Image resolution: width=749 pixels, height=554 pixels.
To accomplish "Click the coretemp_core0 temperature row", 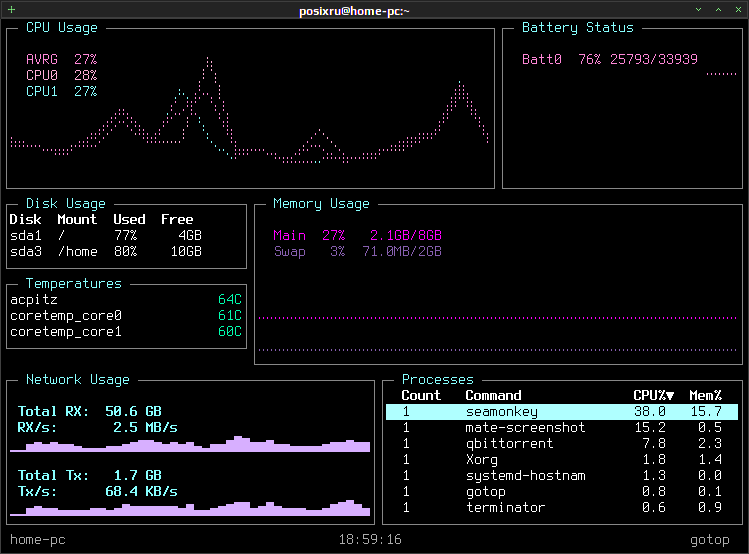I will (126, 316).
